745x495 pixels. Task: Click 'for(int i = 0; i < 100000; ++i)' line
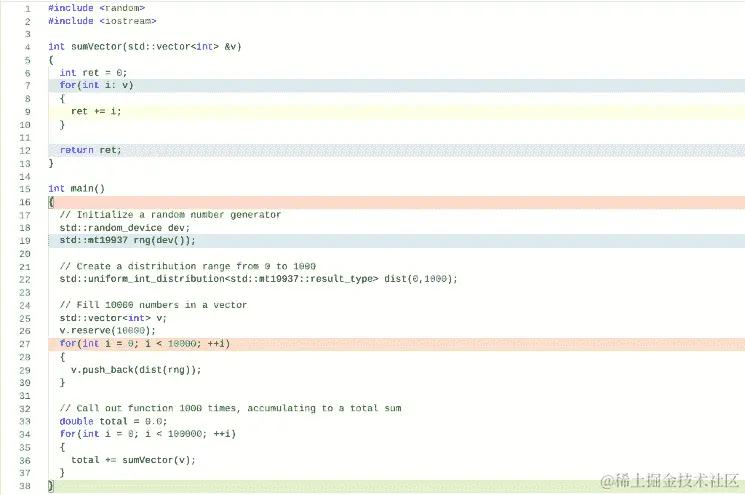[147, 434]
